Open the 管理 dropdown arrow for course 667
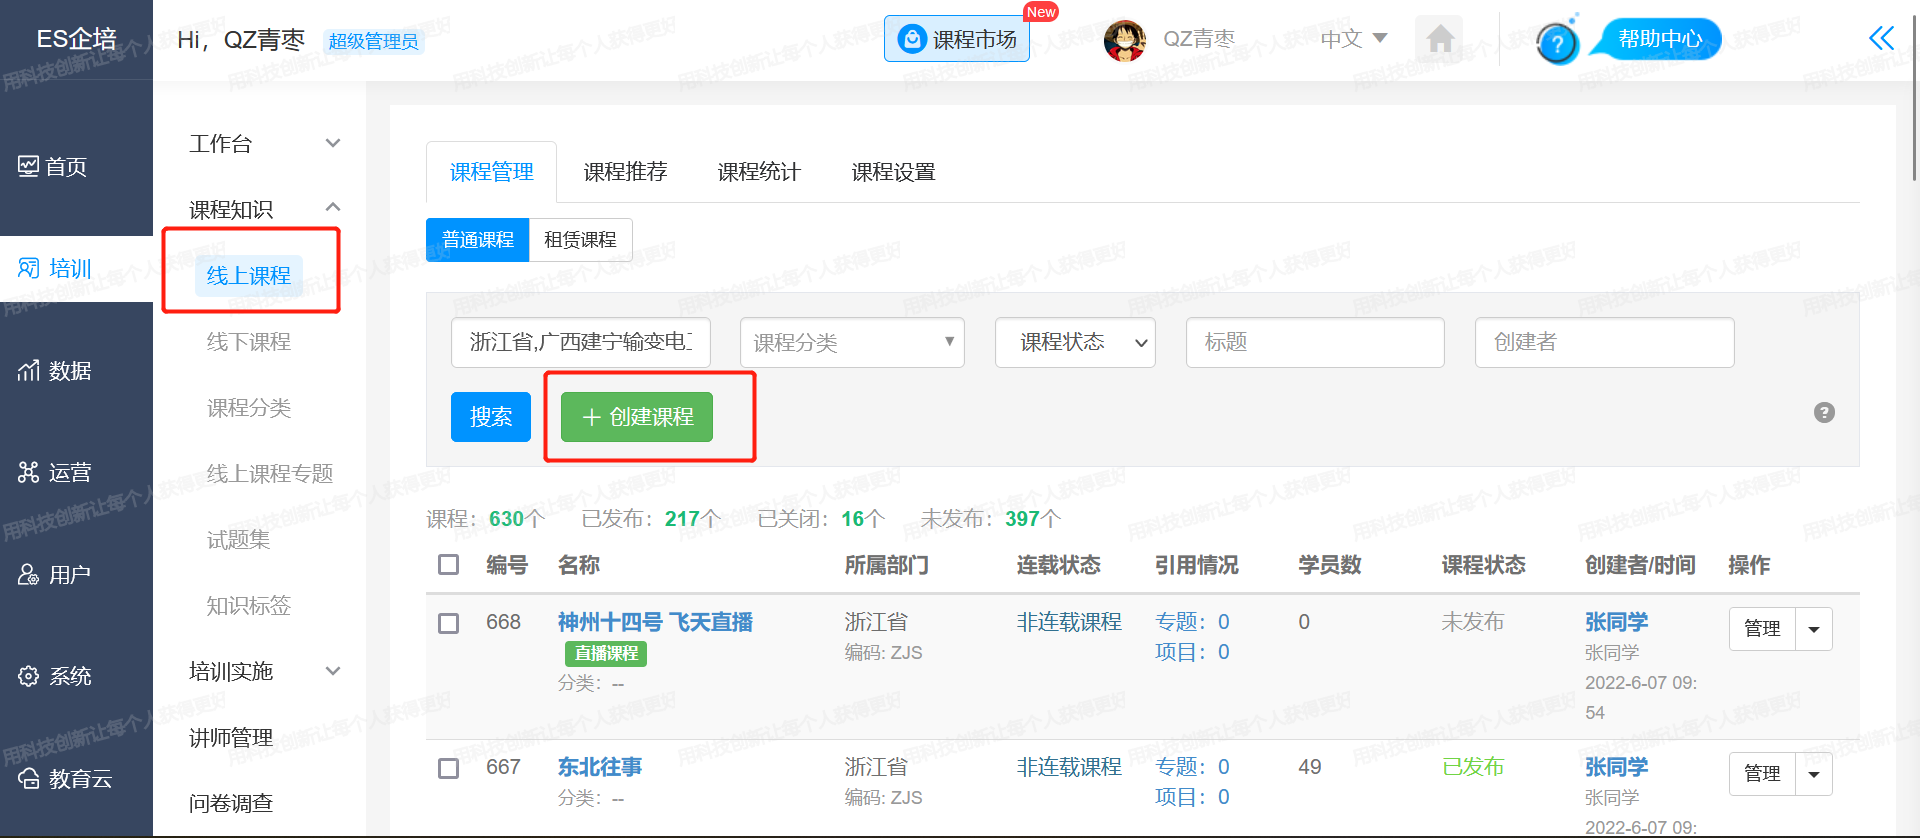The width and height of the screenshot is (1920, 838). point(1814,774)
